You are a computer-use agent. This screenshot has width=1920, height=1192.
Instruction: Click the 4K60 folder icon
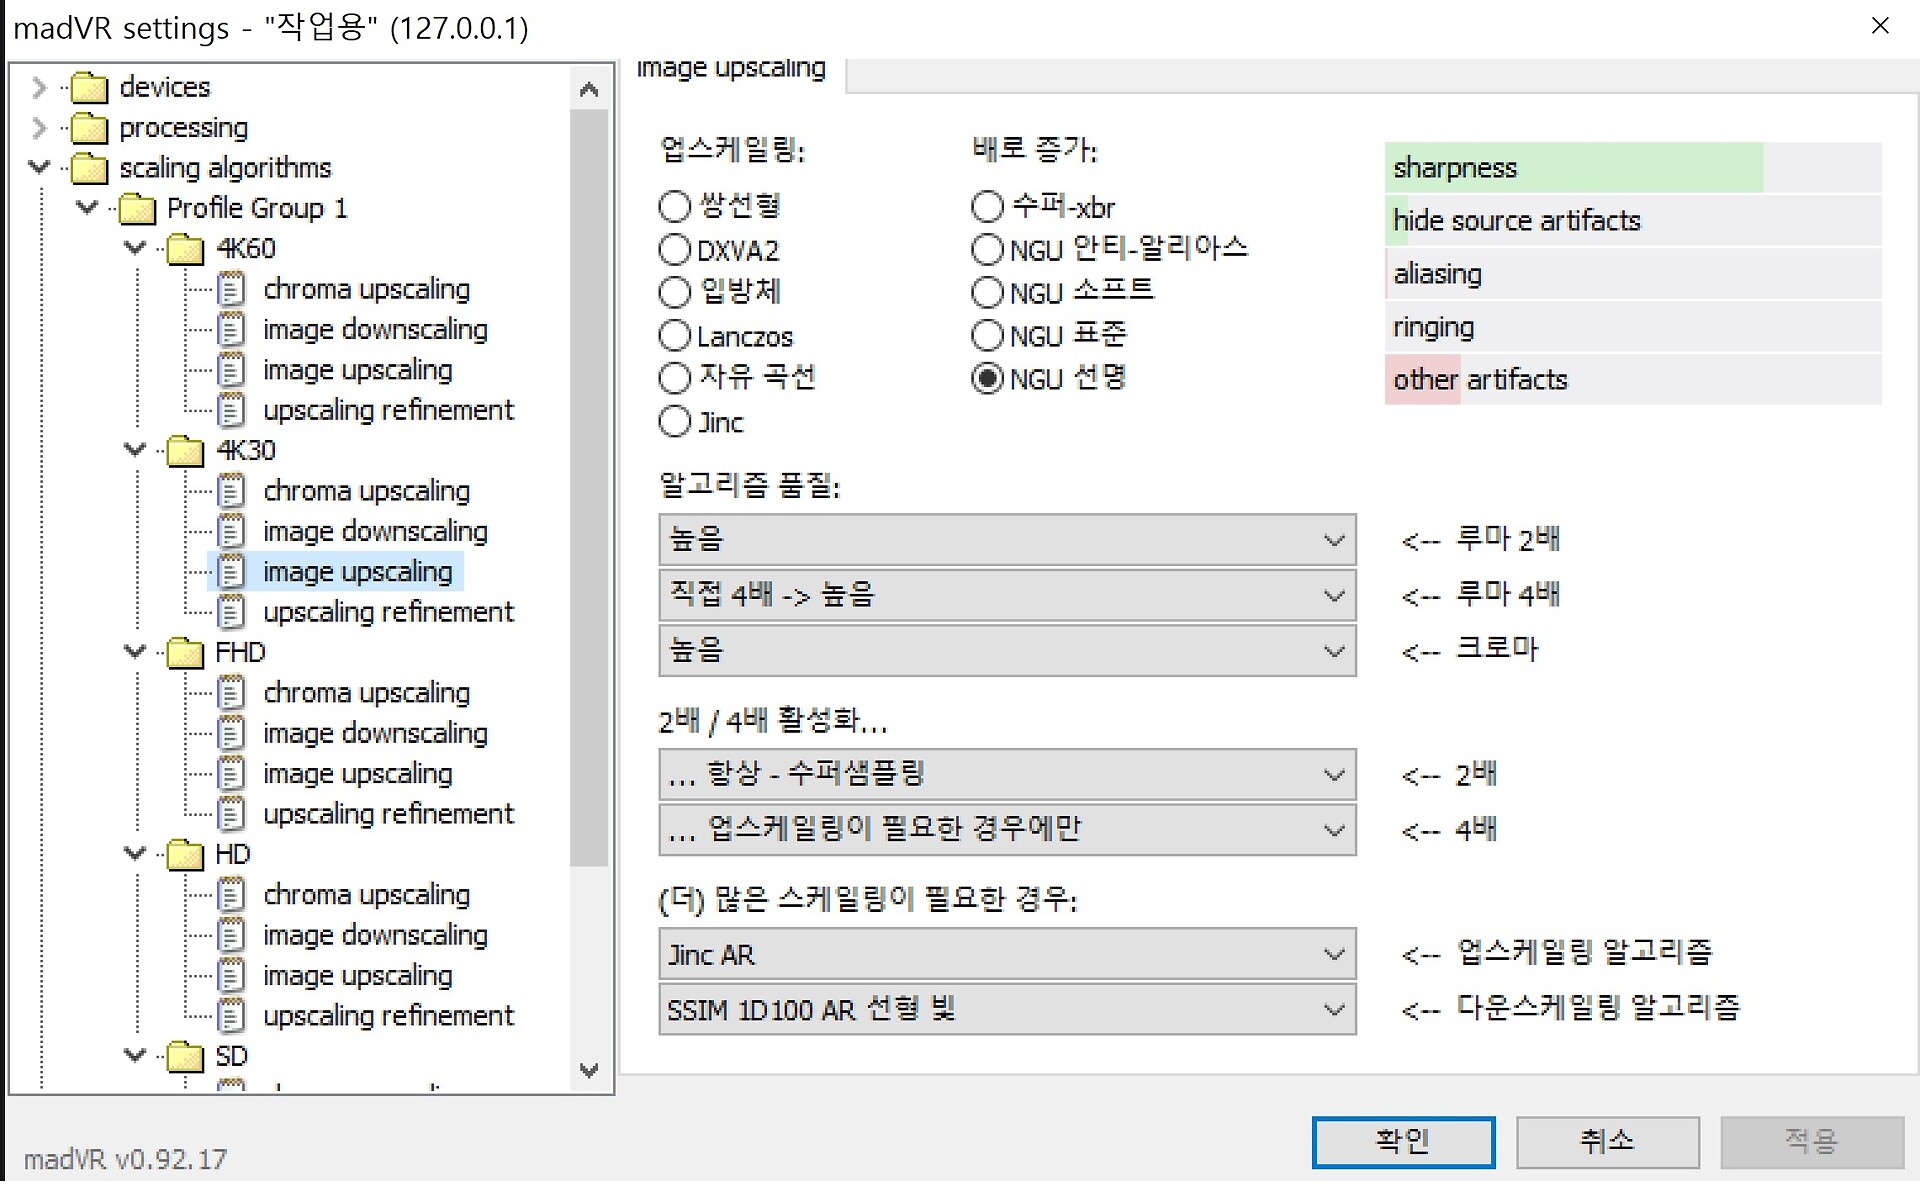coord(185,249)
